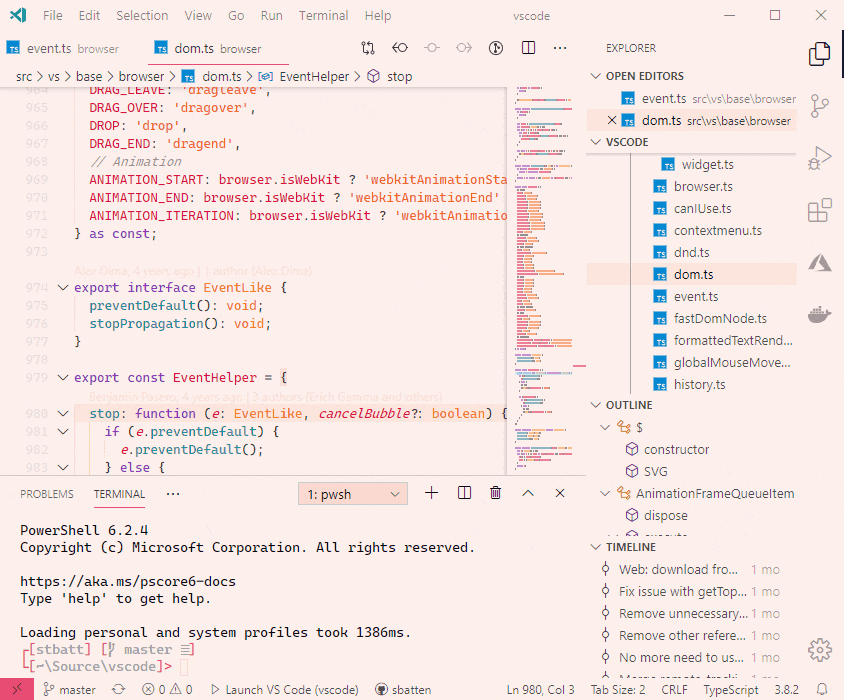Kill terminal with trash icon
This screenshot has width=844, height=700.
click(496, 493)
